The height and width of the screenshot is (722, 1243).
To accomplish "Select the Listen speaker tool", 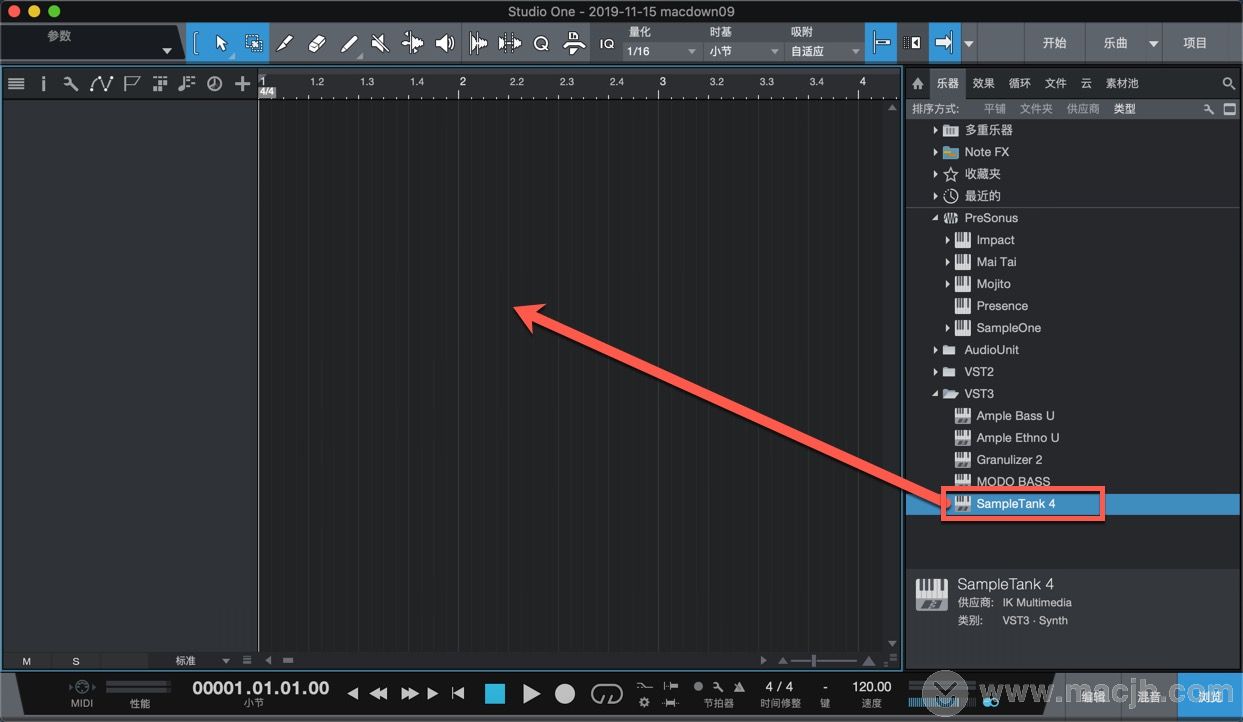I will click(444, 44).
